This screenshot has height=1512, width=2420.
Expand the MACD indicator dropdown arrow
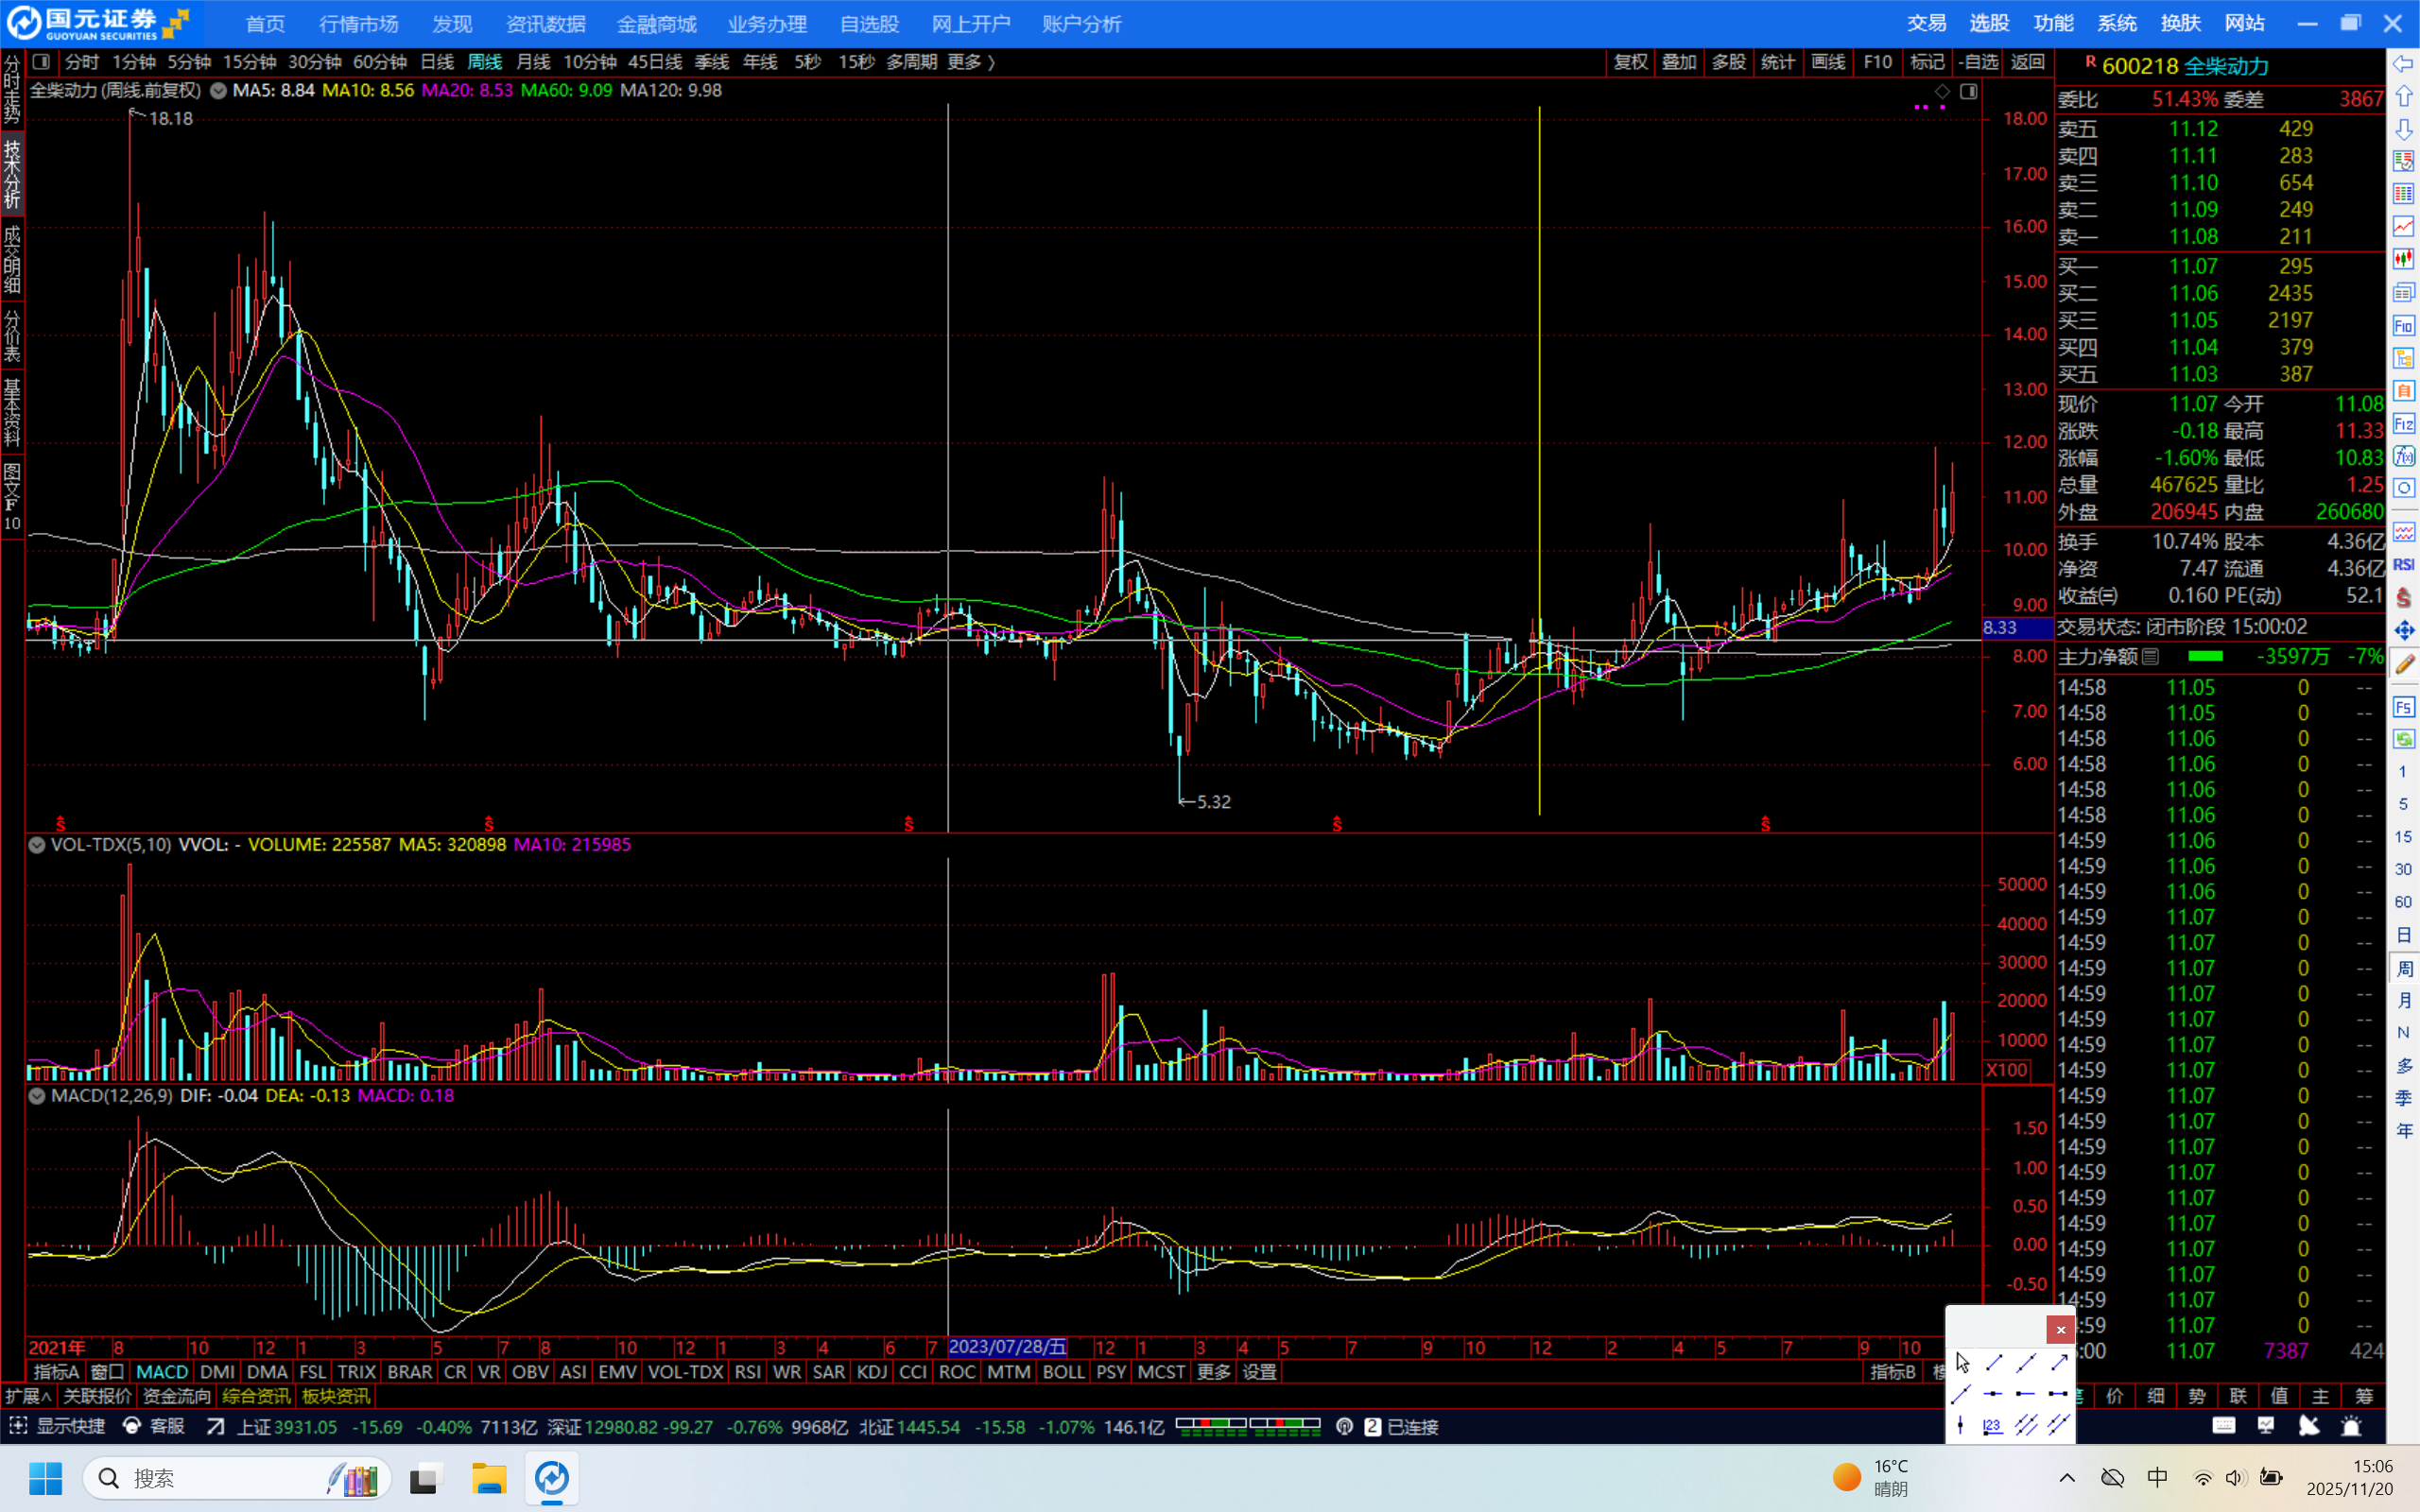coord(37,1096)
